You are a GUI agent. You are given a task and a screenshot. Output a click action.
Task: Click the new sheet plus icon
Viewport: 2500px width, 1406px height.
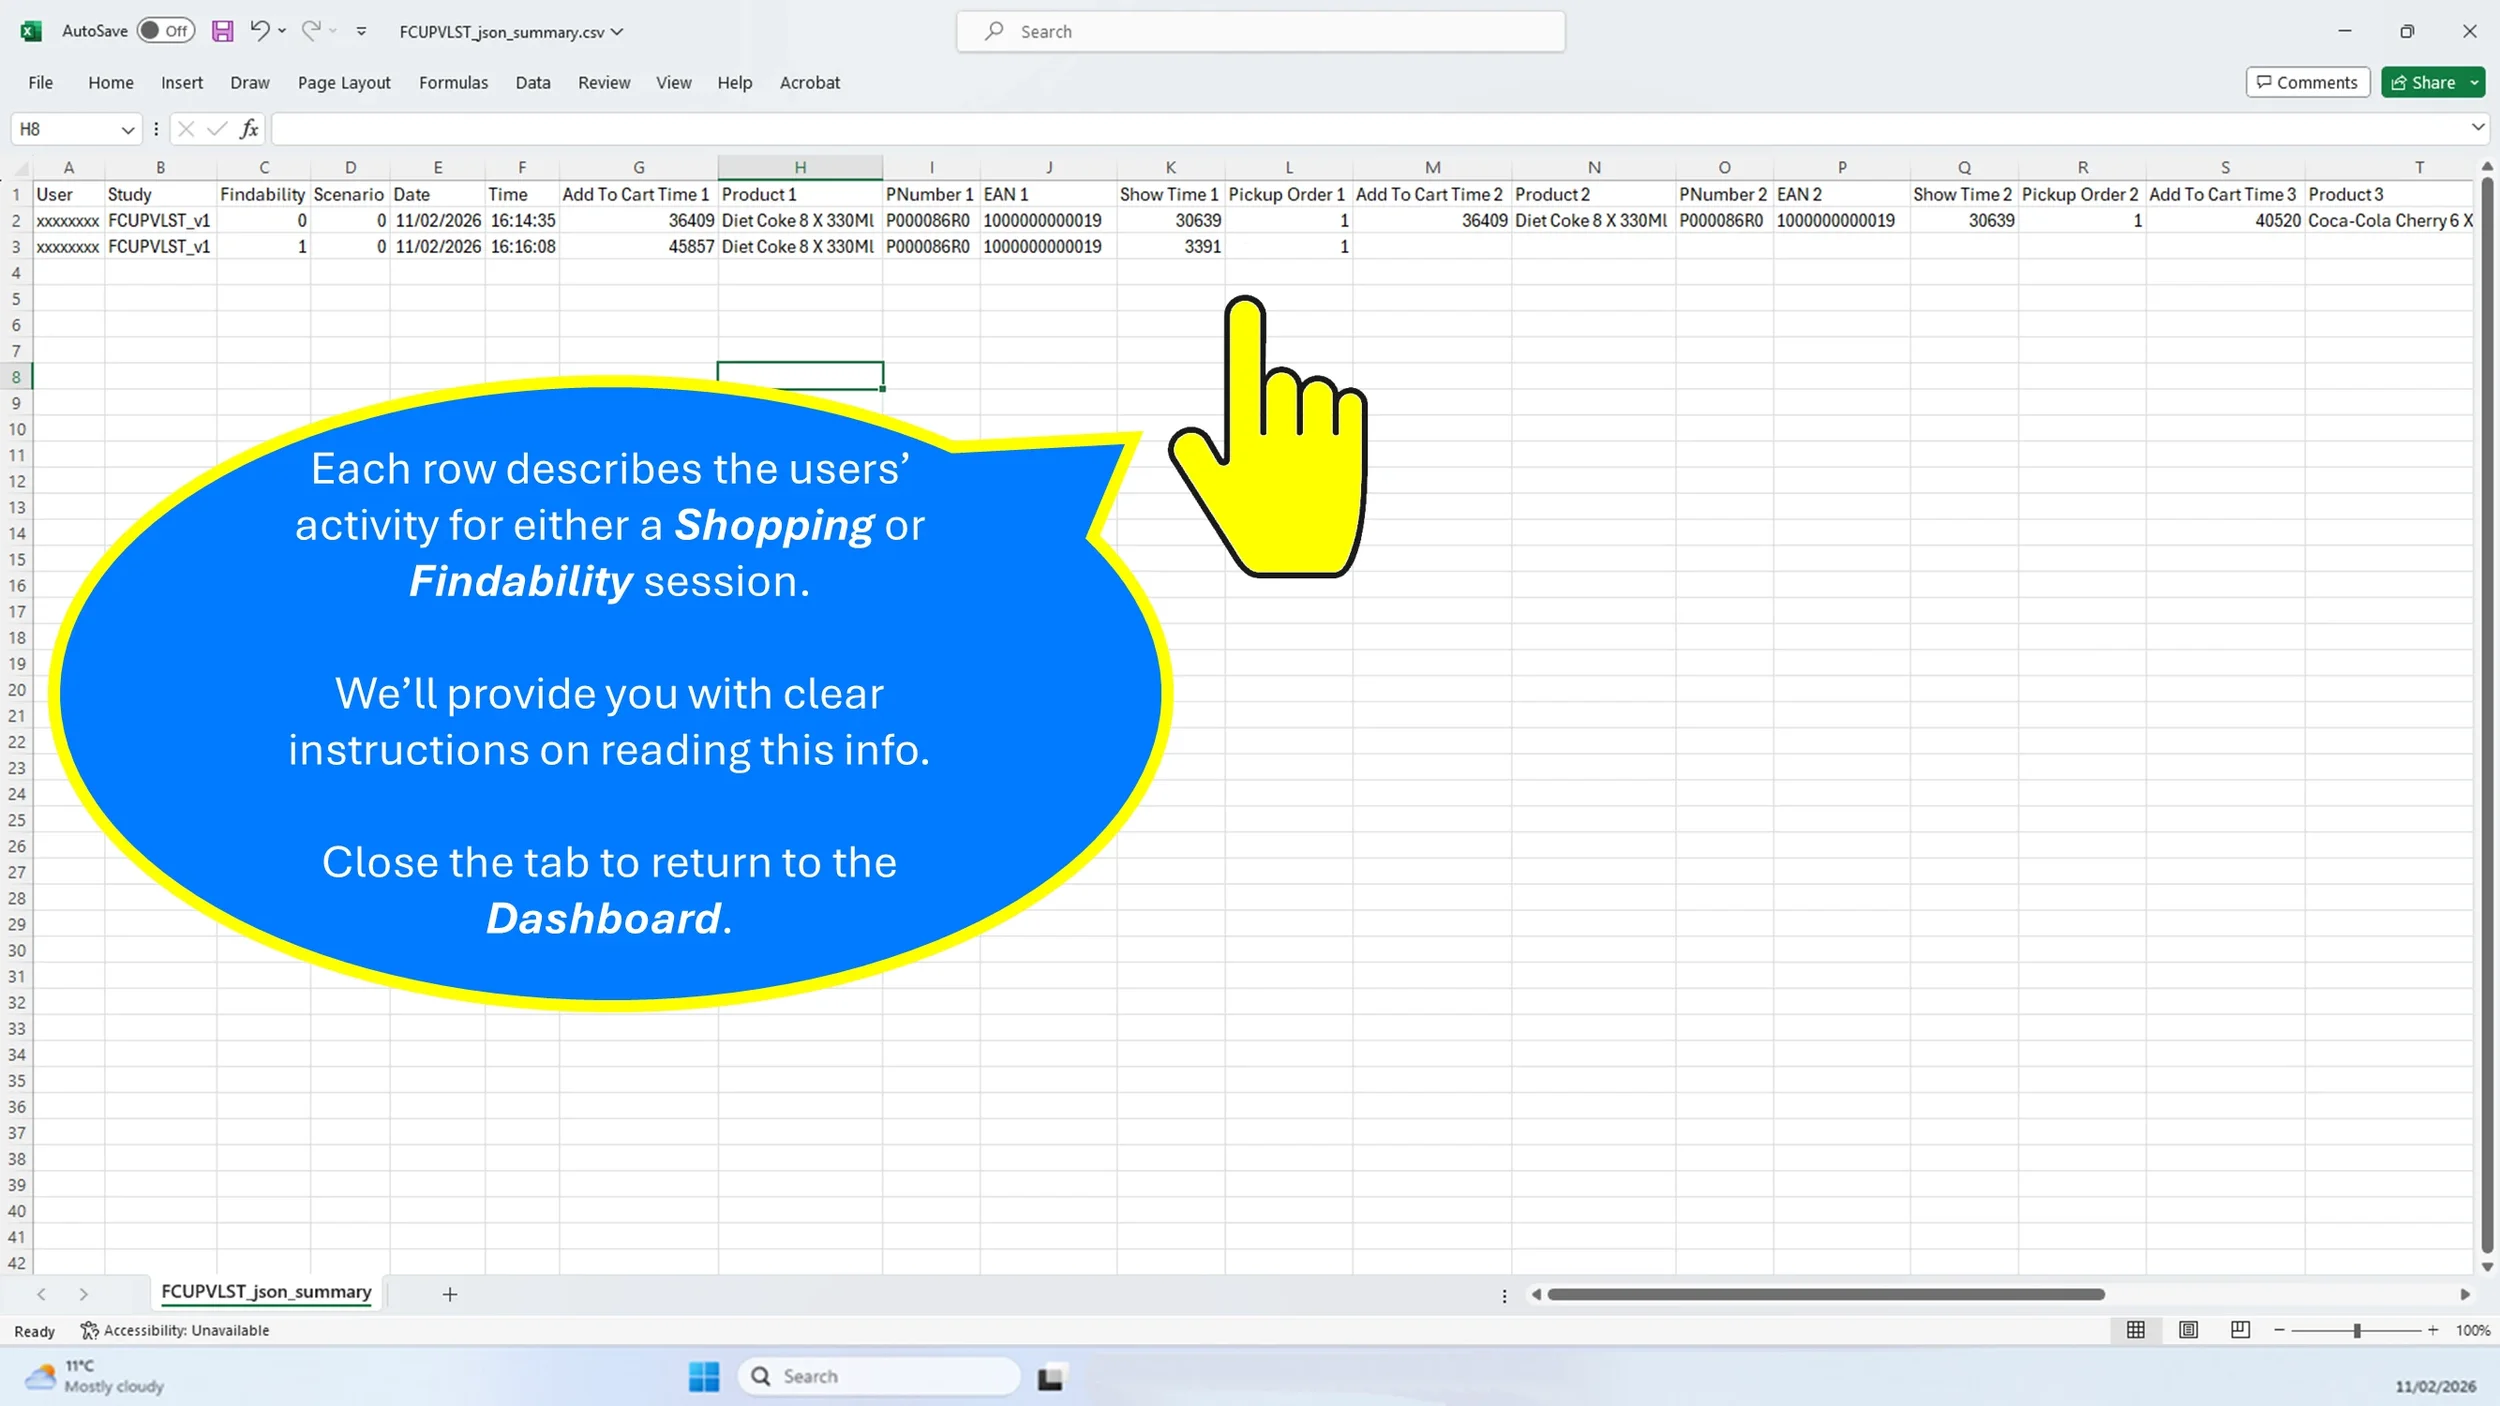pos(450,1294)
